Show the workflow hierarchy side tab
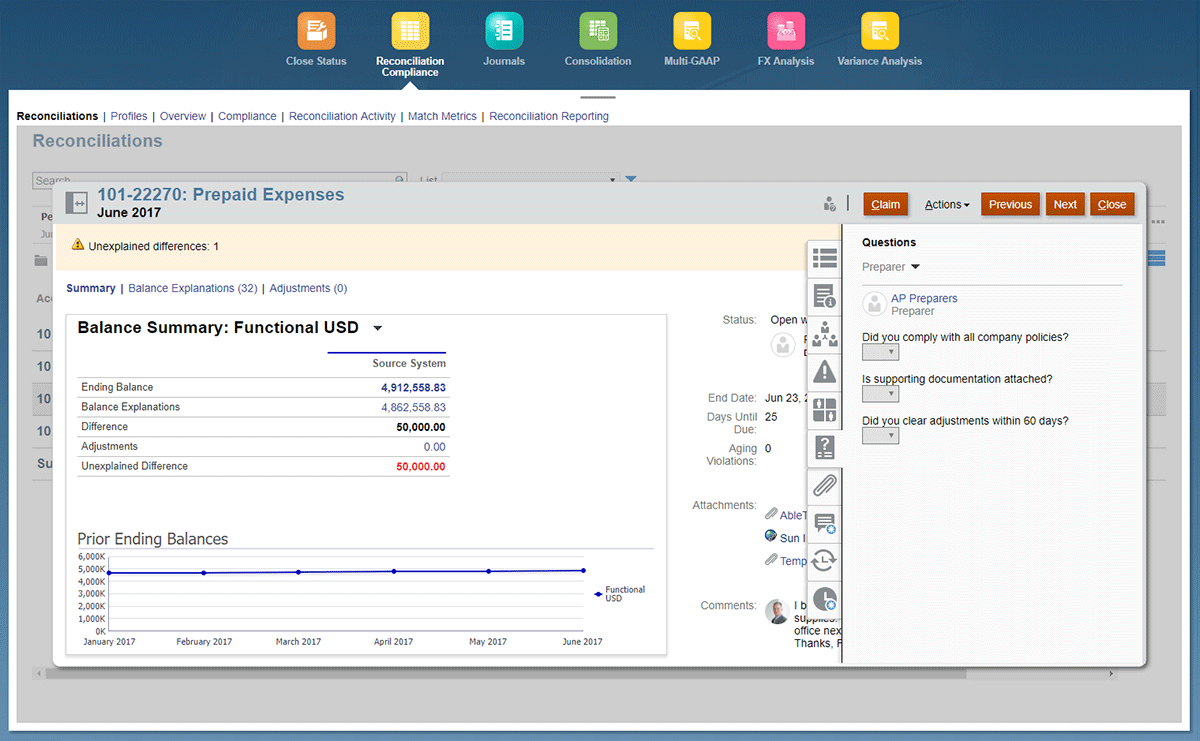This screenshot has width=1200, height=741. coord(824,334)
